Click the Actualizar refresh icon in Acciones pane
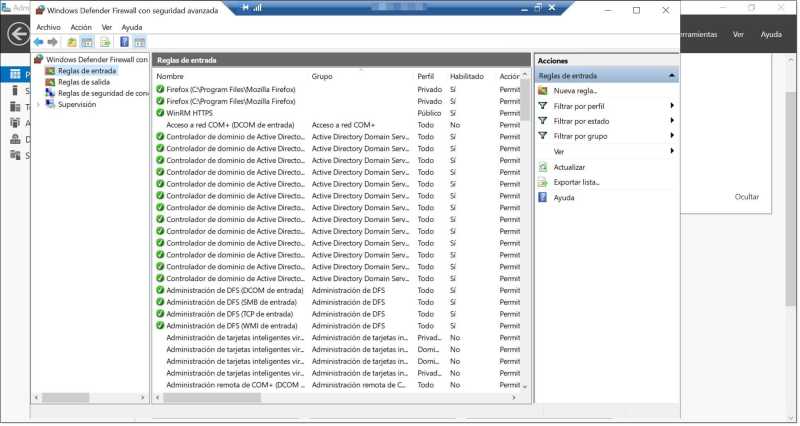Image resolution: width=800 pixels, height=426 pixels. coord(543,167)
